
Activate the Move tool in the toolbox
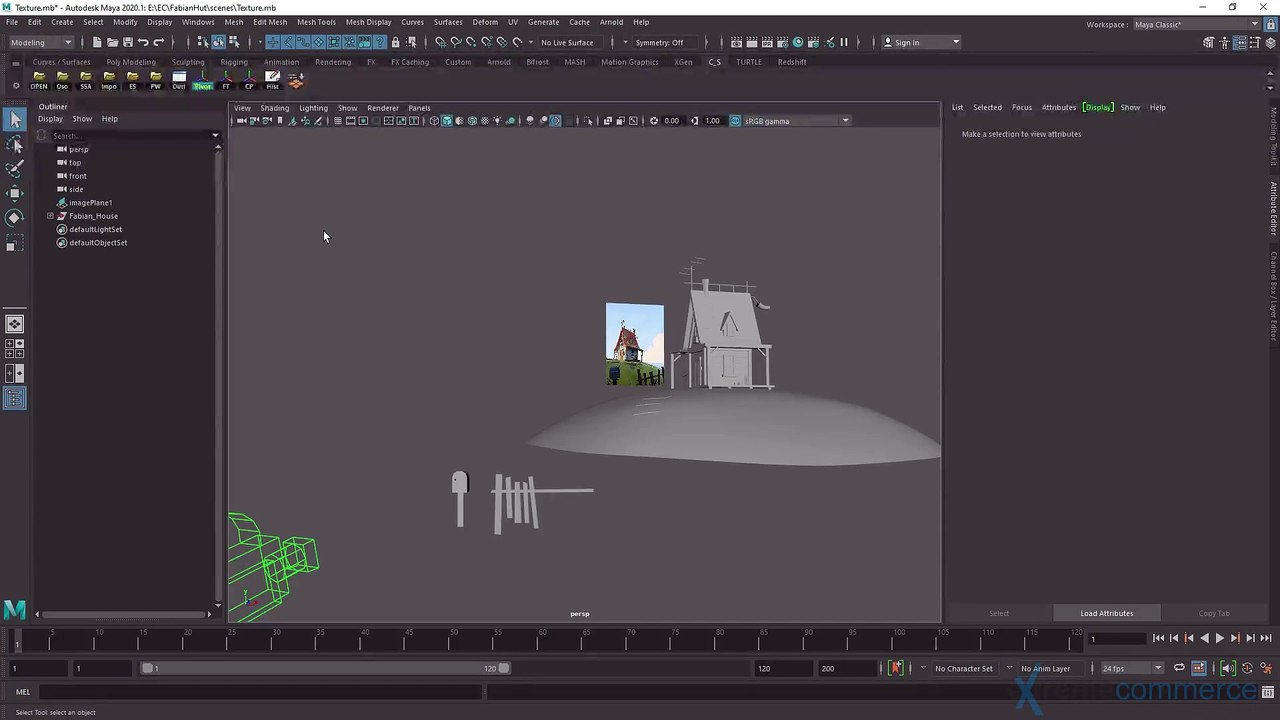point(15,193)
